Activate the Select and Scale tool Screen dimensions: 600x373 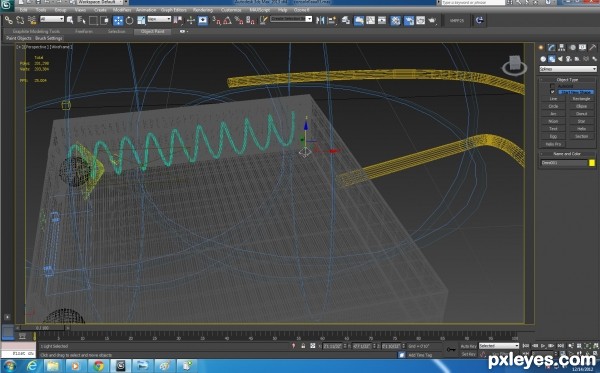pyautogui.click(x=141, y=20)
